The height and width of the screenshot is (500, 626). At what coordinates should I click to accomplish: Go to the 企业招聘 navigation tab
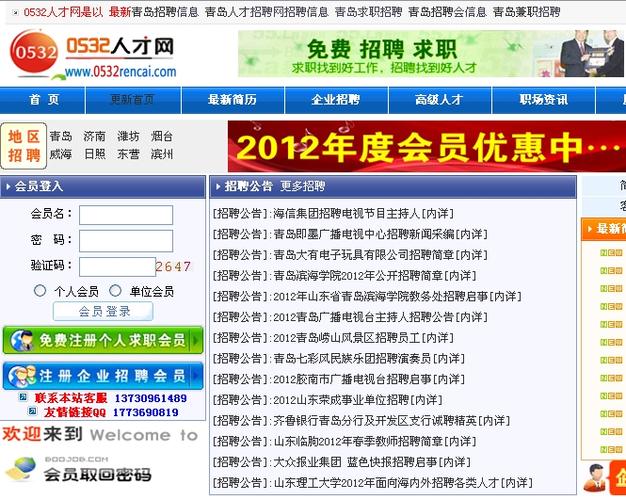tap(335, 100)
